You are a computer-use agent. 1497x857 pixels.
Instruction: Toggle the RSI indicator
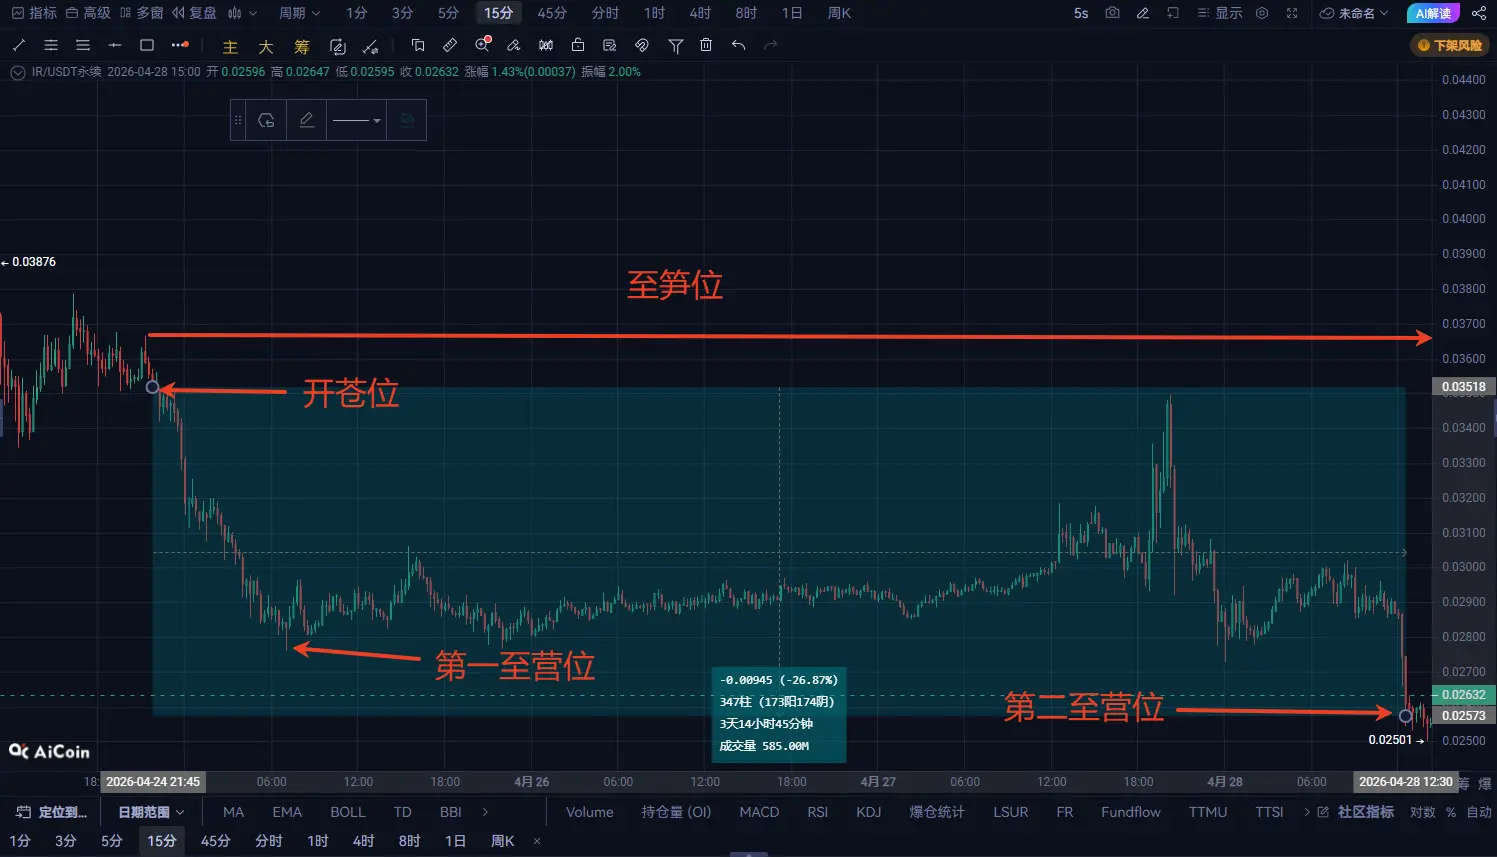(x=818, y=812)
